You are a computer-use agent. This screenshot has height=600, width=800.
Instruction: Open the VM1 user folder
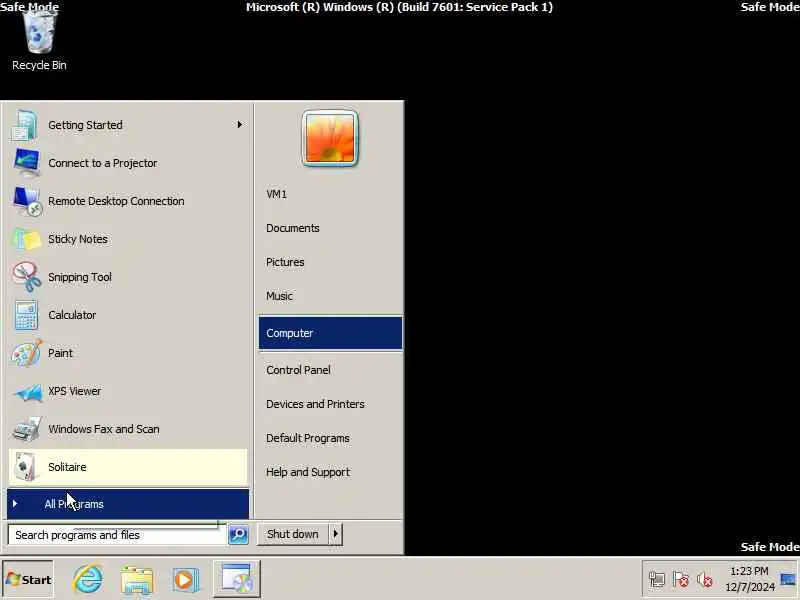[x=277, y=194]
